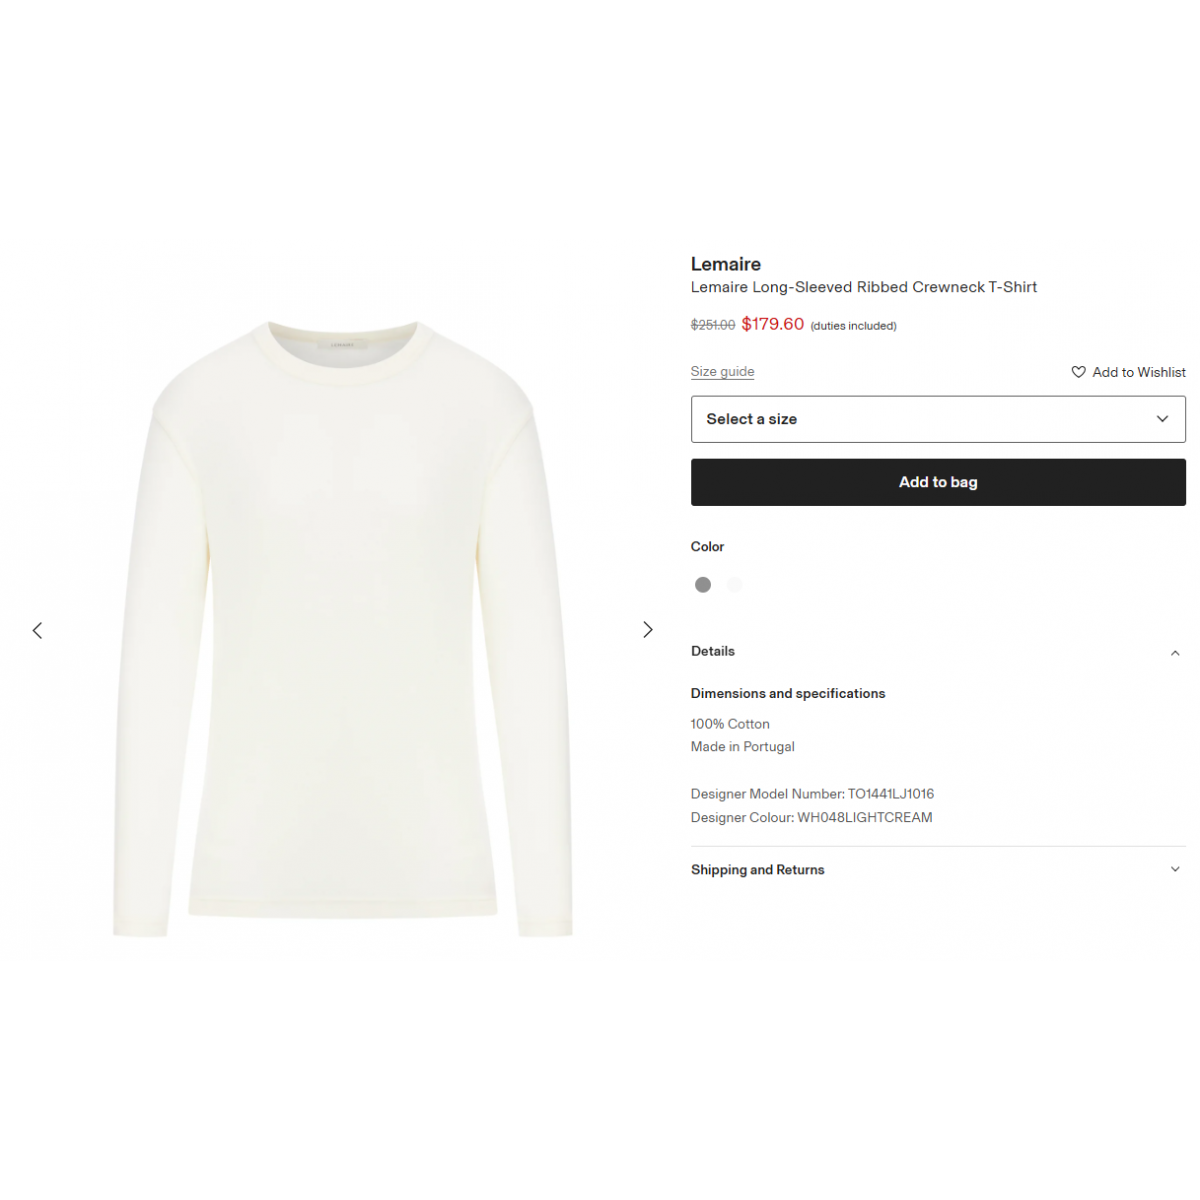Screen dimensions: 1200x1200
Task: Click the Add to Wishlist text
Action: click(1139, 372)
